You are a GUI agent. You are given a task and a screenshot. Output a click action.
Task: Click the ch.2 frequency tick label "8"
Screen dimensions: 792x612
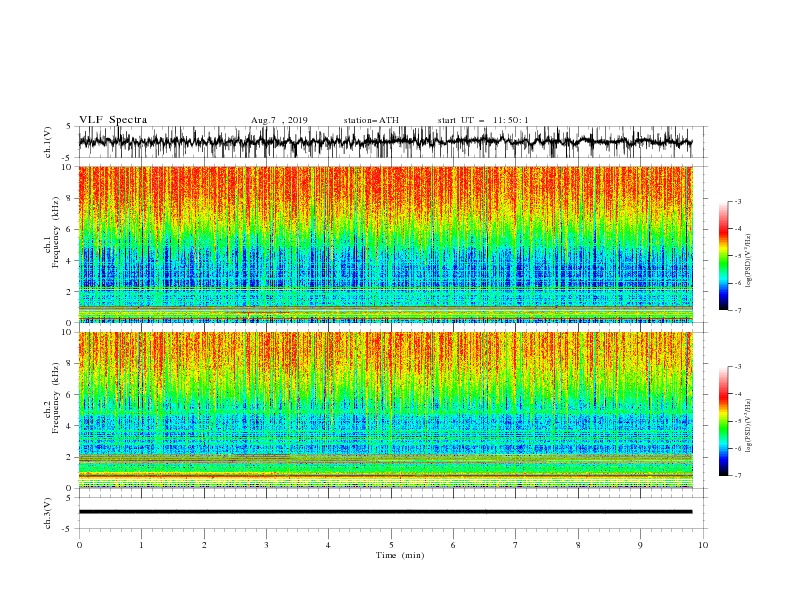pyautogui.click(x=70, y=364)
